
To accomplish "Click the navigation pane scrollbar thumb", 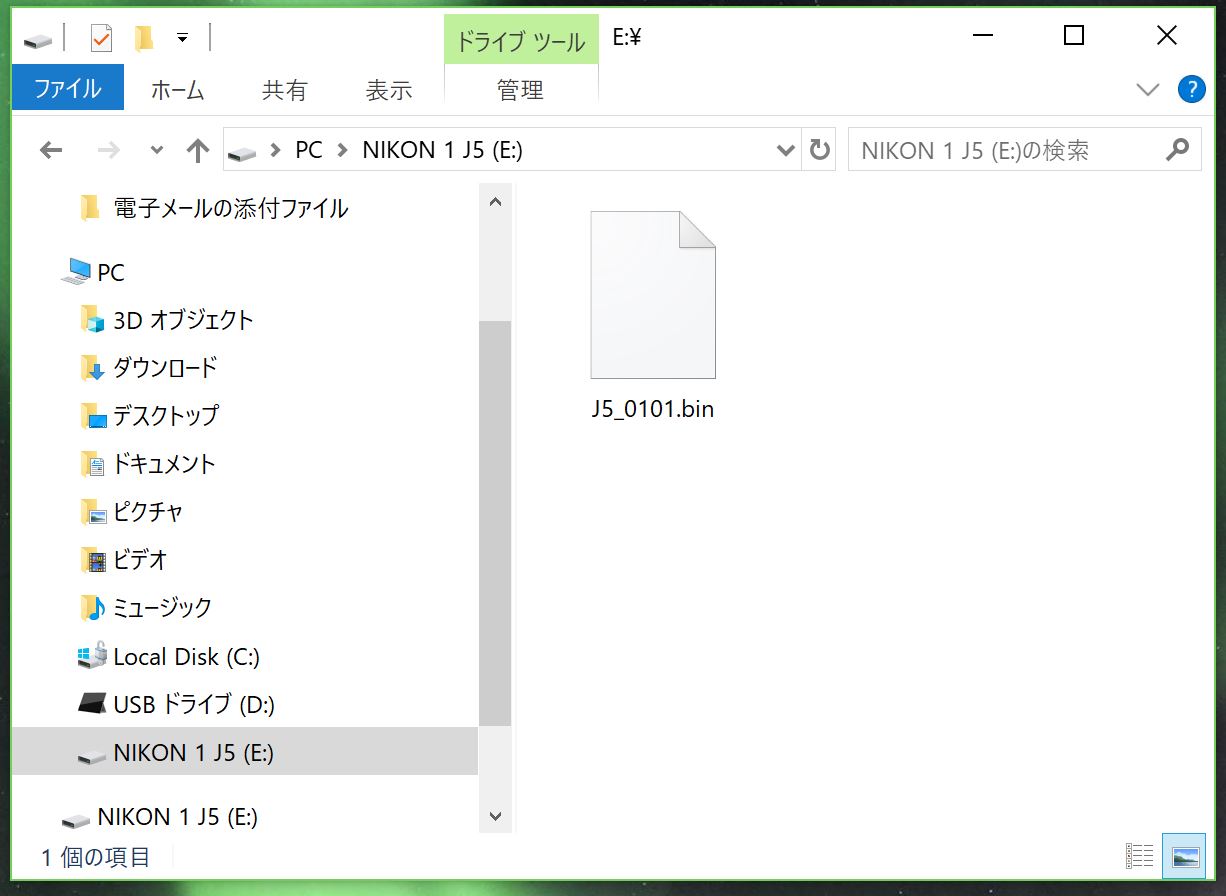I will tap(495, 523).
